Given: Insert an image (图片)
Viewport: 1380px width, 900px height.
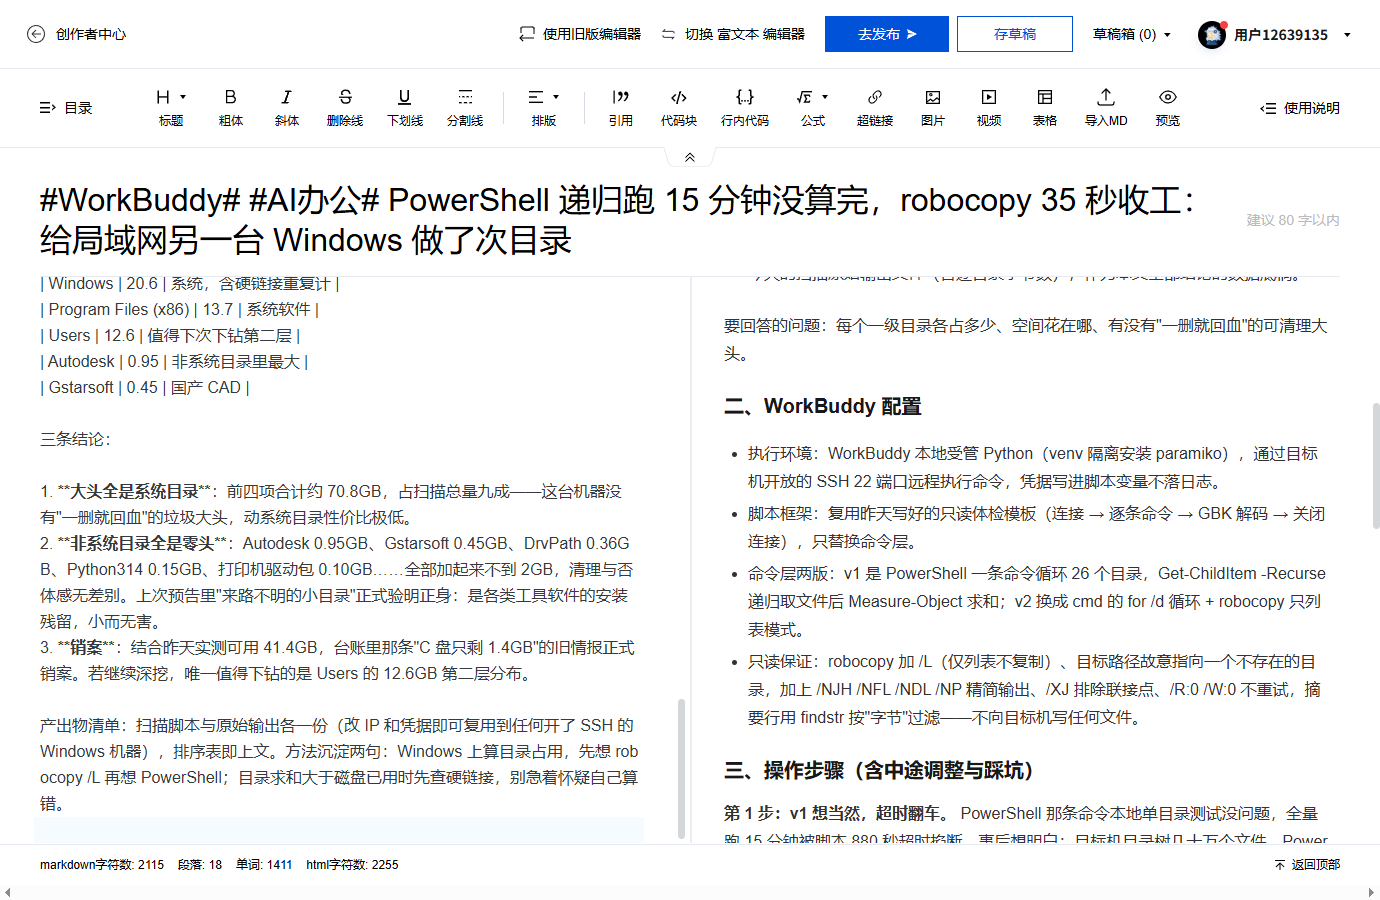Looking at the screenshot, I should coord(933,108).
